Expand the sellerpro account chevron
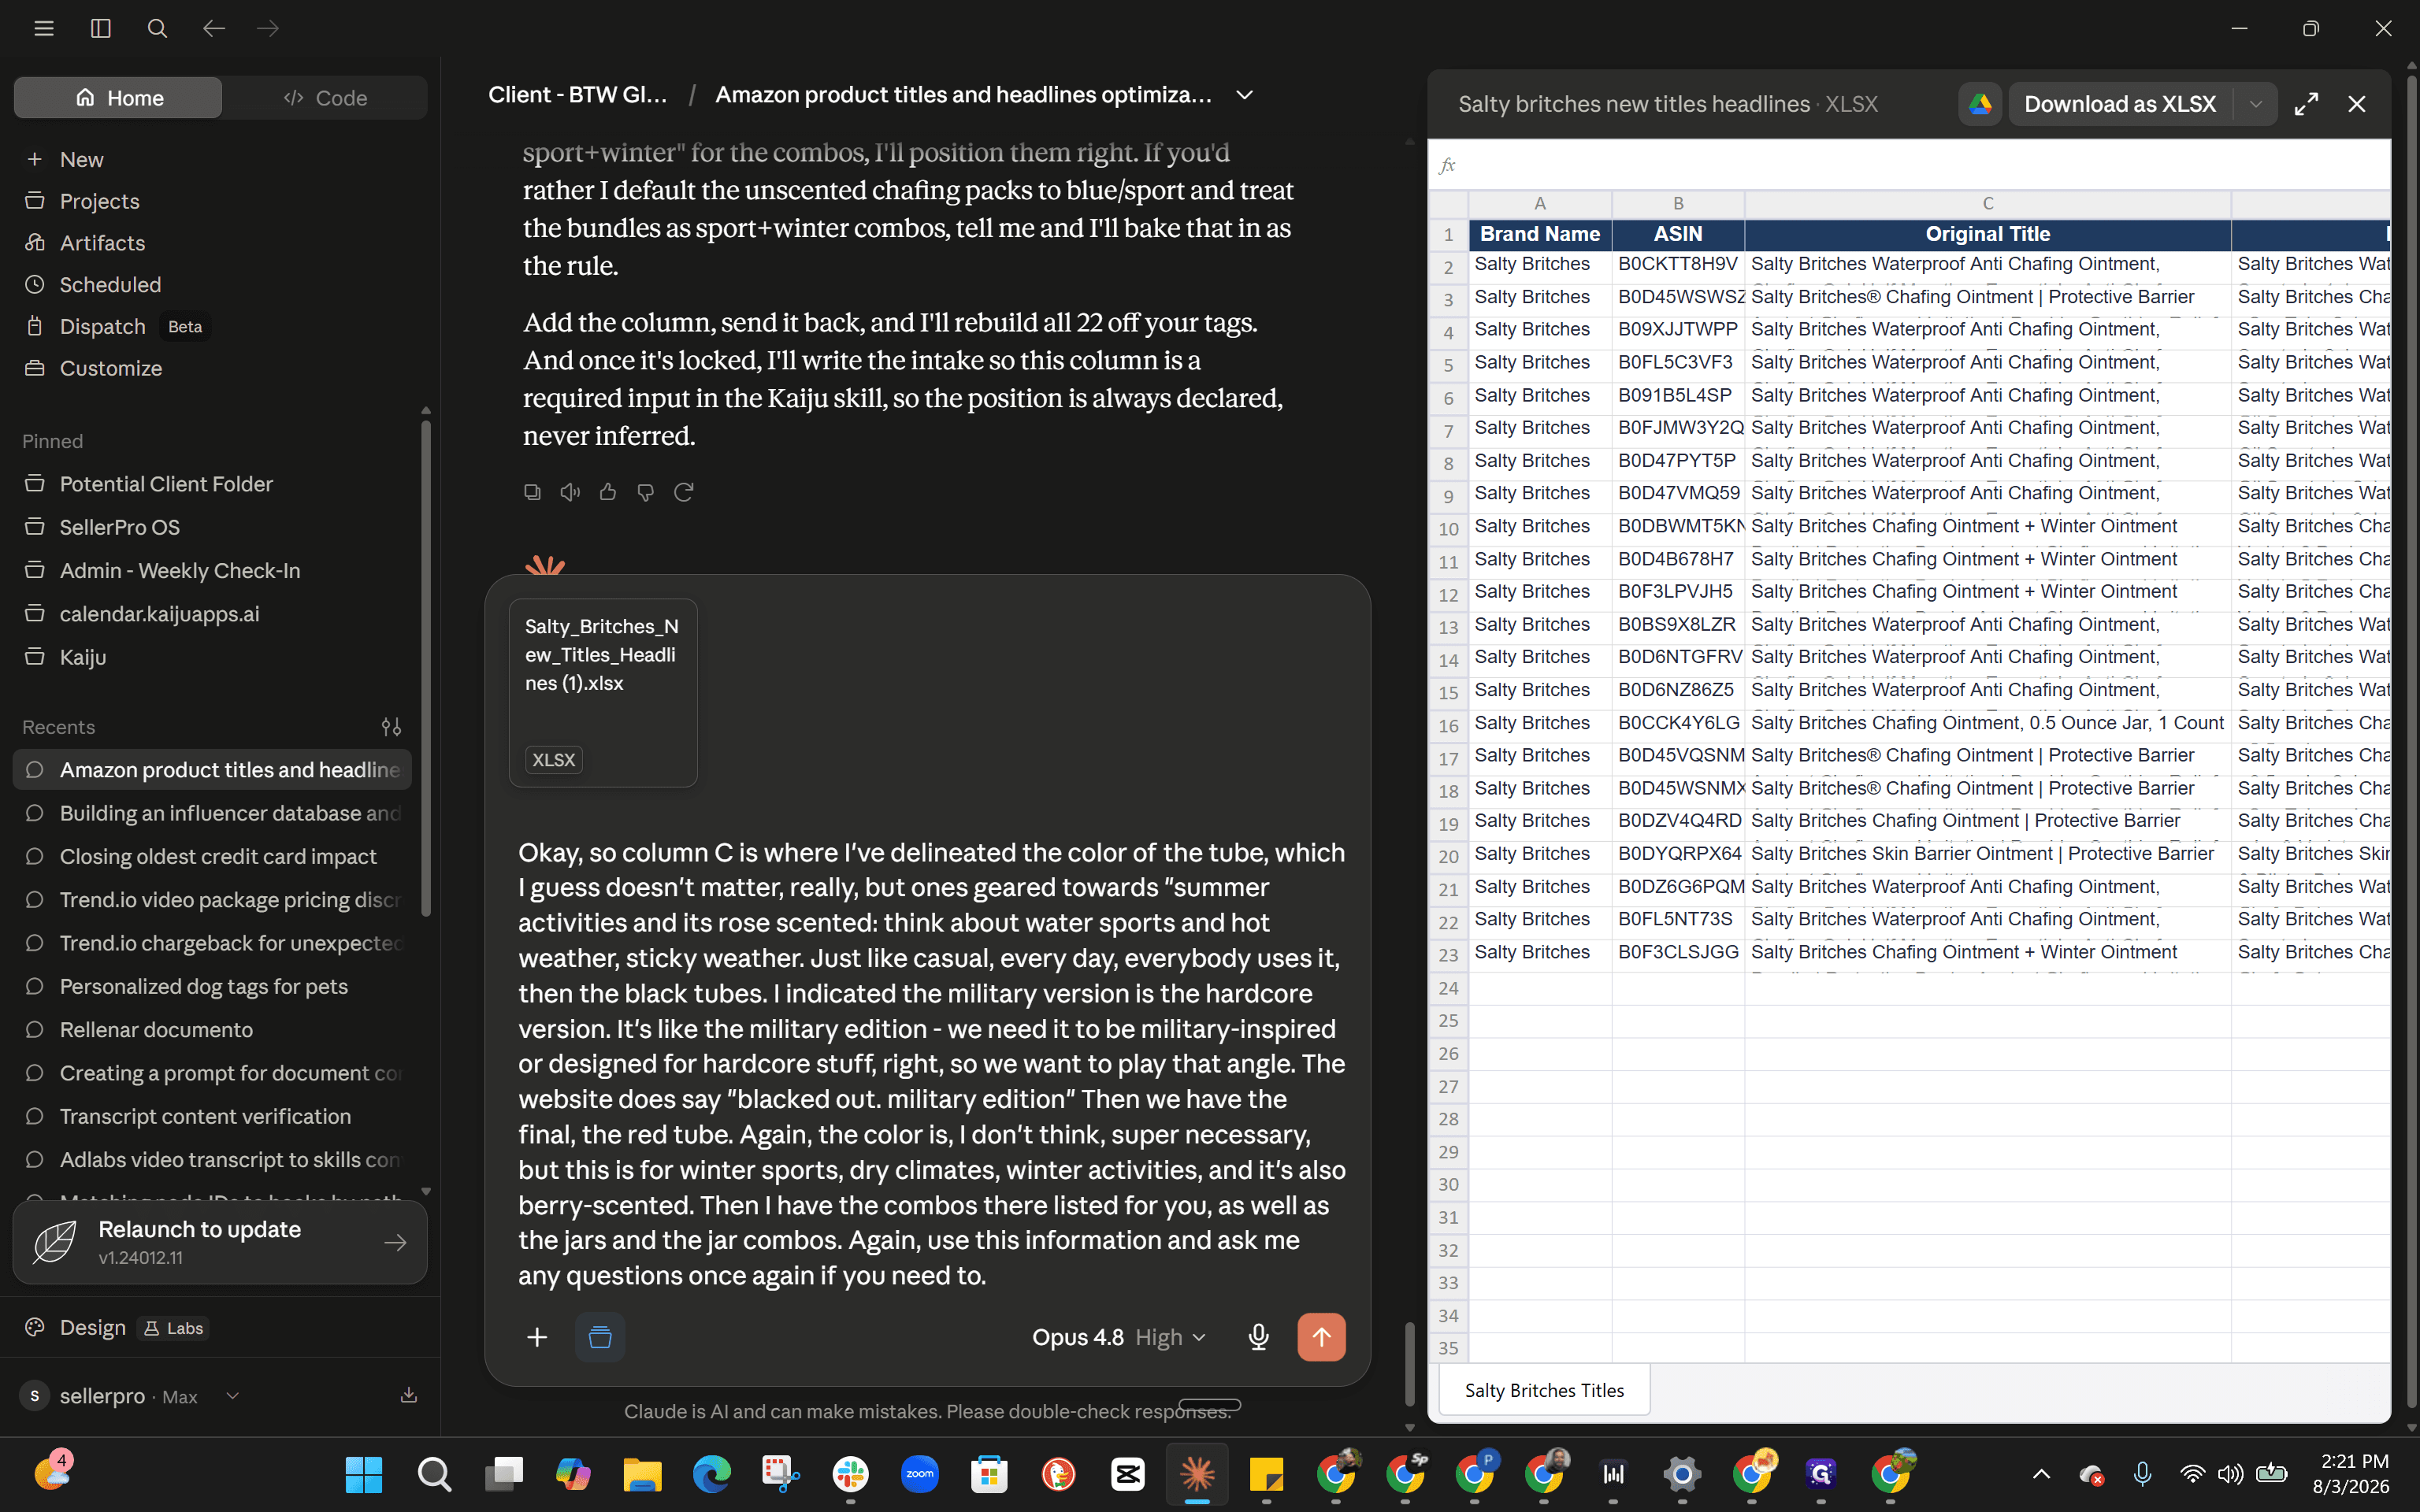Viewport: 2420px width, 1512px height. click(232, 1396)
